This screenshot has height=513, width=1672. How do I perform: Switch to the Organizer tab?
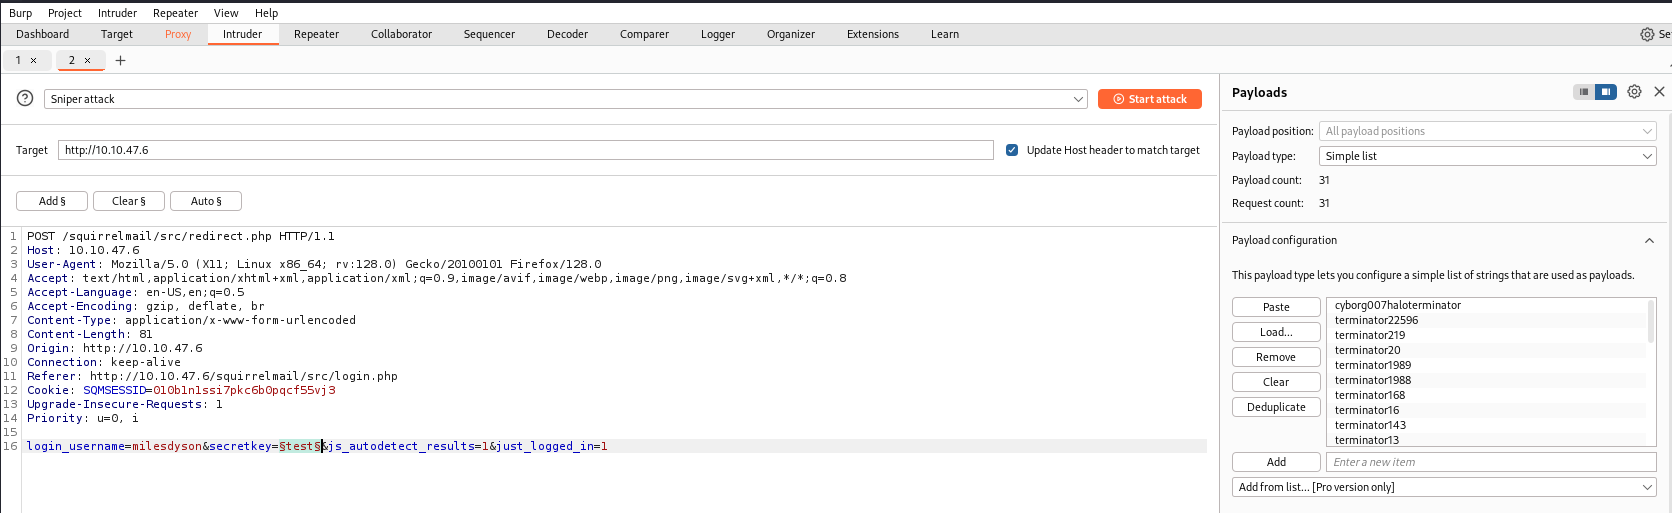(791, 34)
